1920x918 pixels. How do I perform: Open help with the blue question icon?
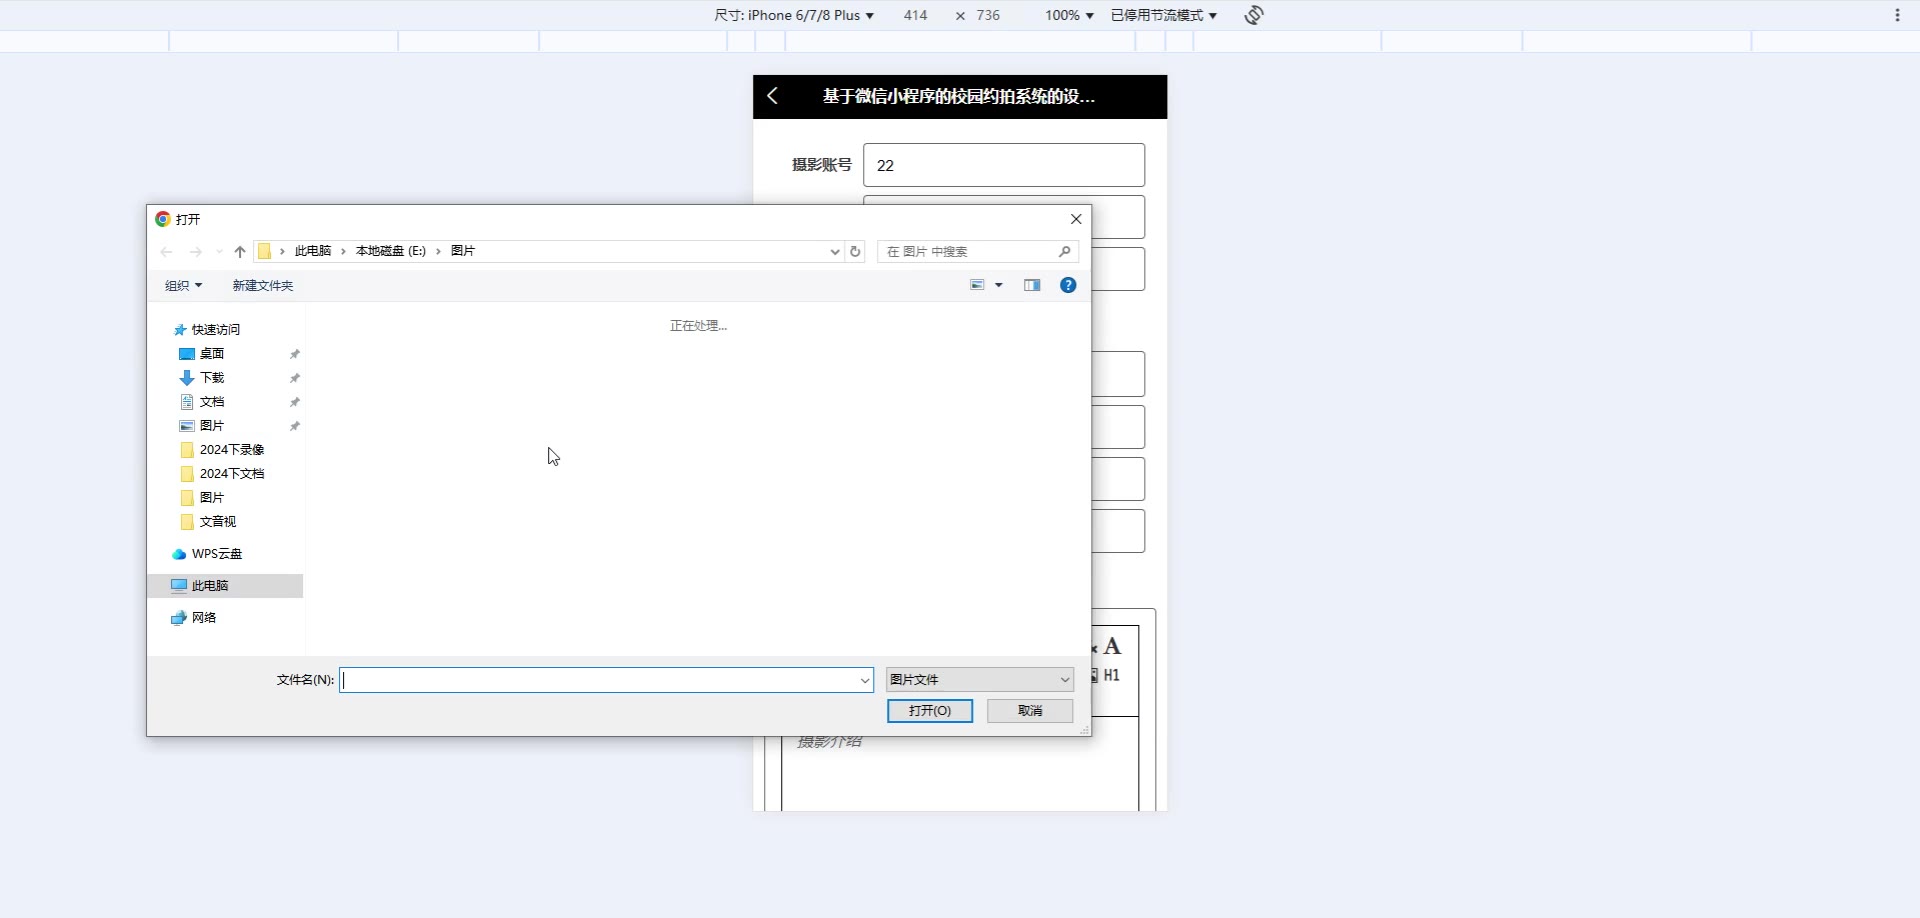coord(1068,285)
